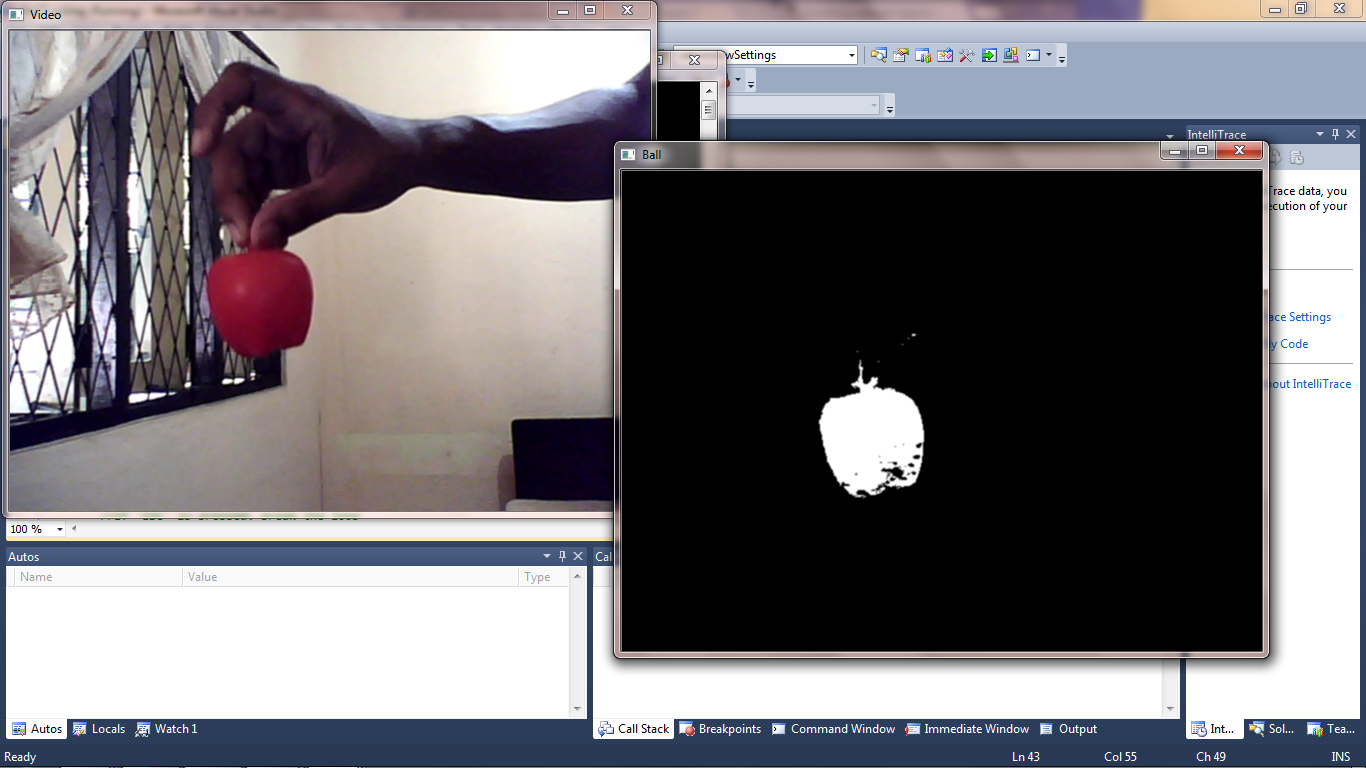Screen dimensions: 1366x768
Task: Switch to the Locals tab
Action: (99, 729)
